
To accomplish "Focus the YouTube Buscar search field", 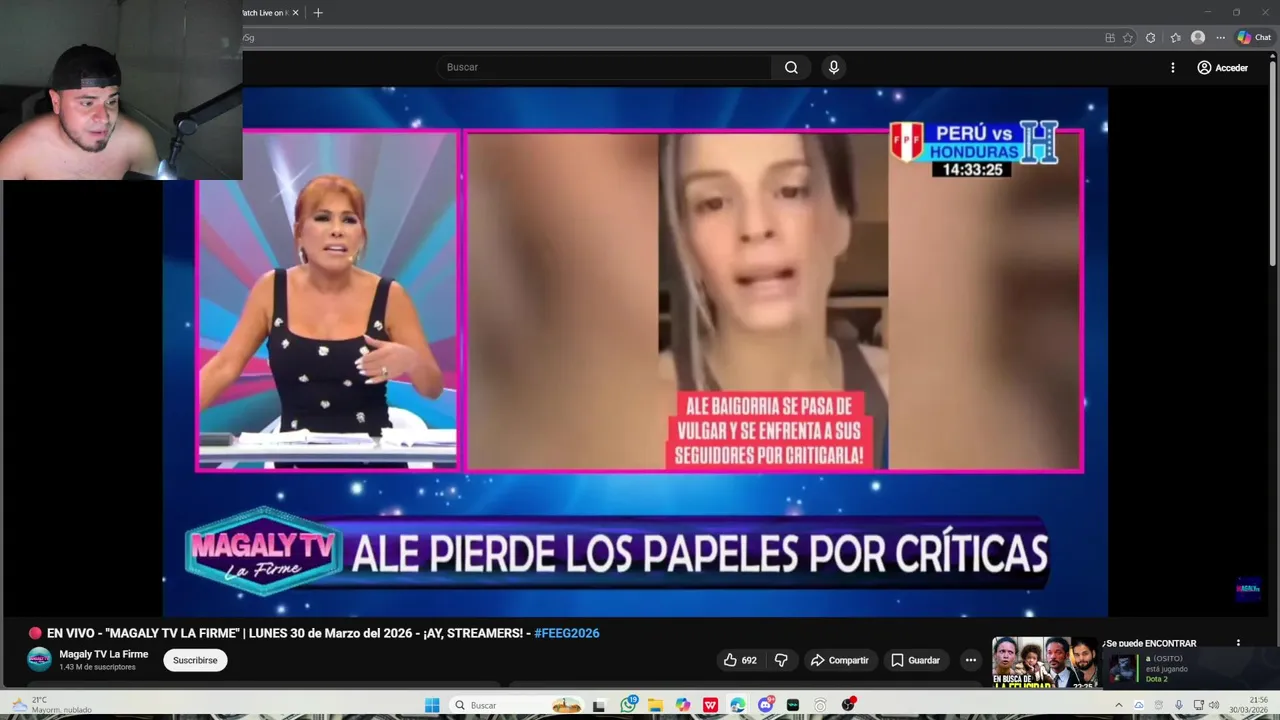I will pyautogui.click(x=604, y=67).
